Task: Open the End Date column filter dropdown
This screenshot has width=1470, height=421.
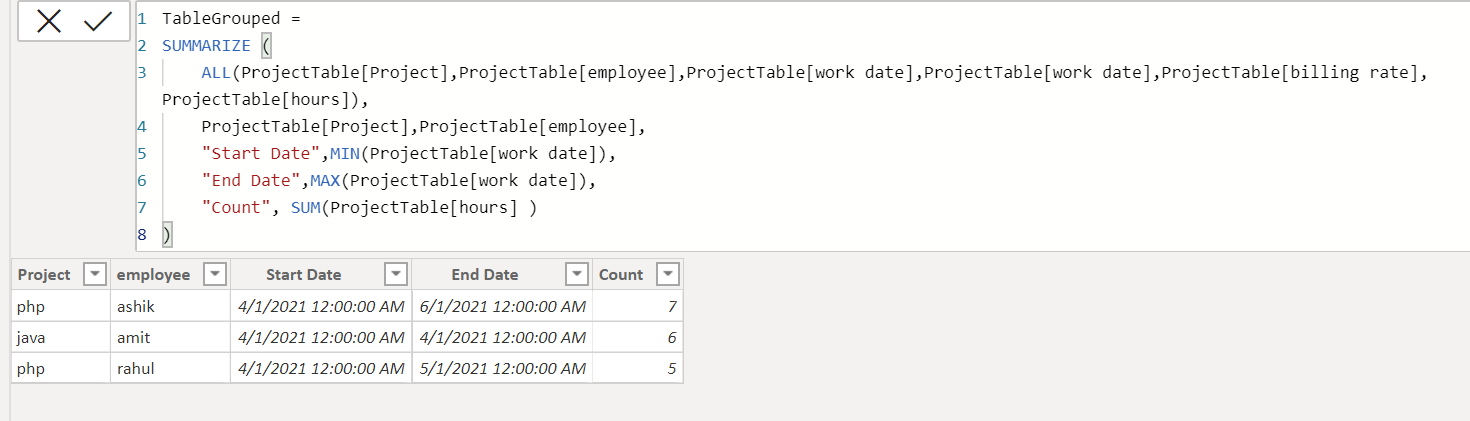Action: [x=577, y=275]
